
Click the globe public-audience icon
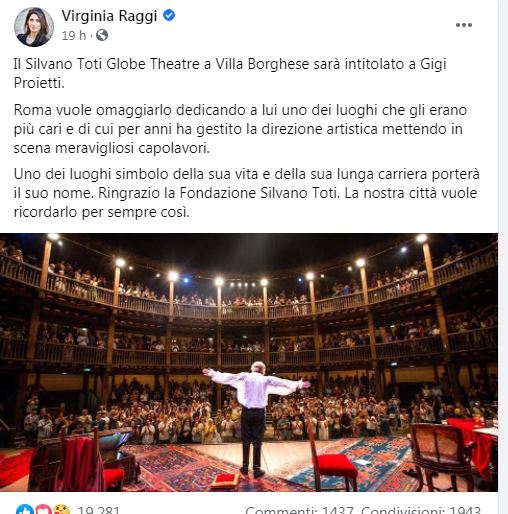[102, 35]
